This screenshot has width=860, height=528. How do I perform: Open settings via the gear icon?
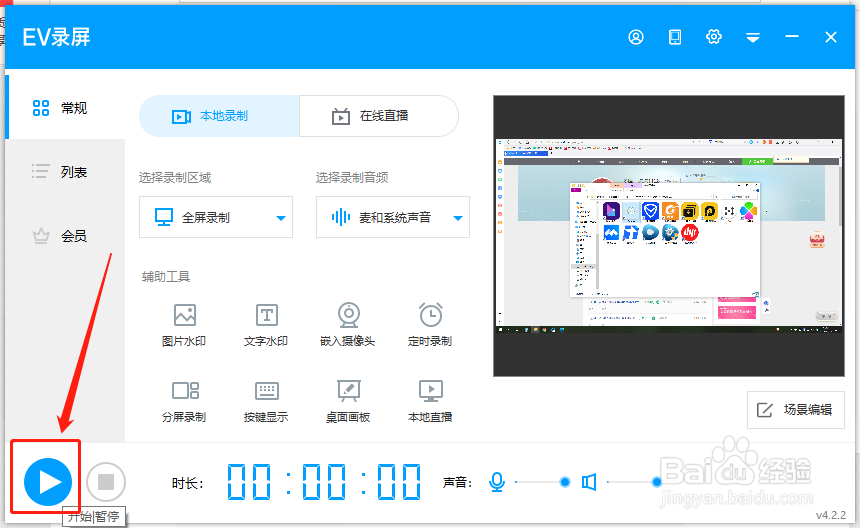714,37
